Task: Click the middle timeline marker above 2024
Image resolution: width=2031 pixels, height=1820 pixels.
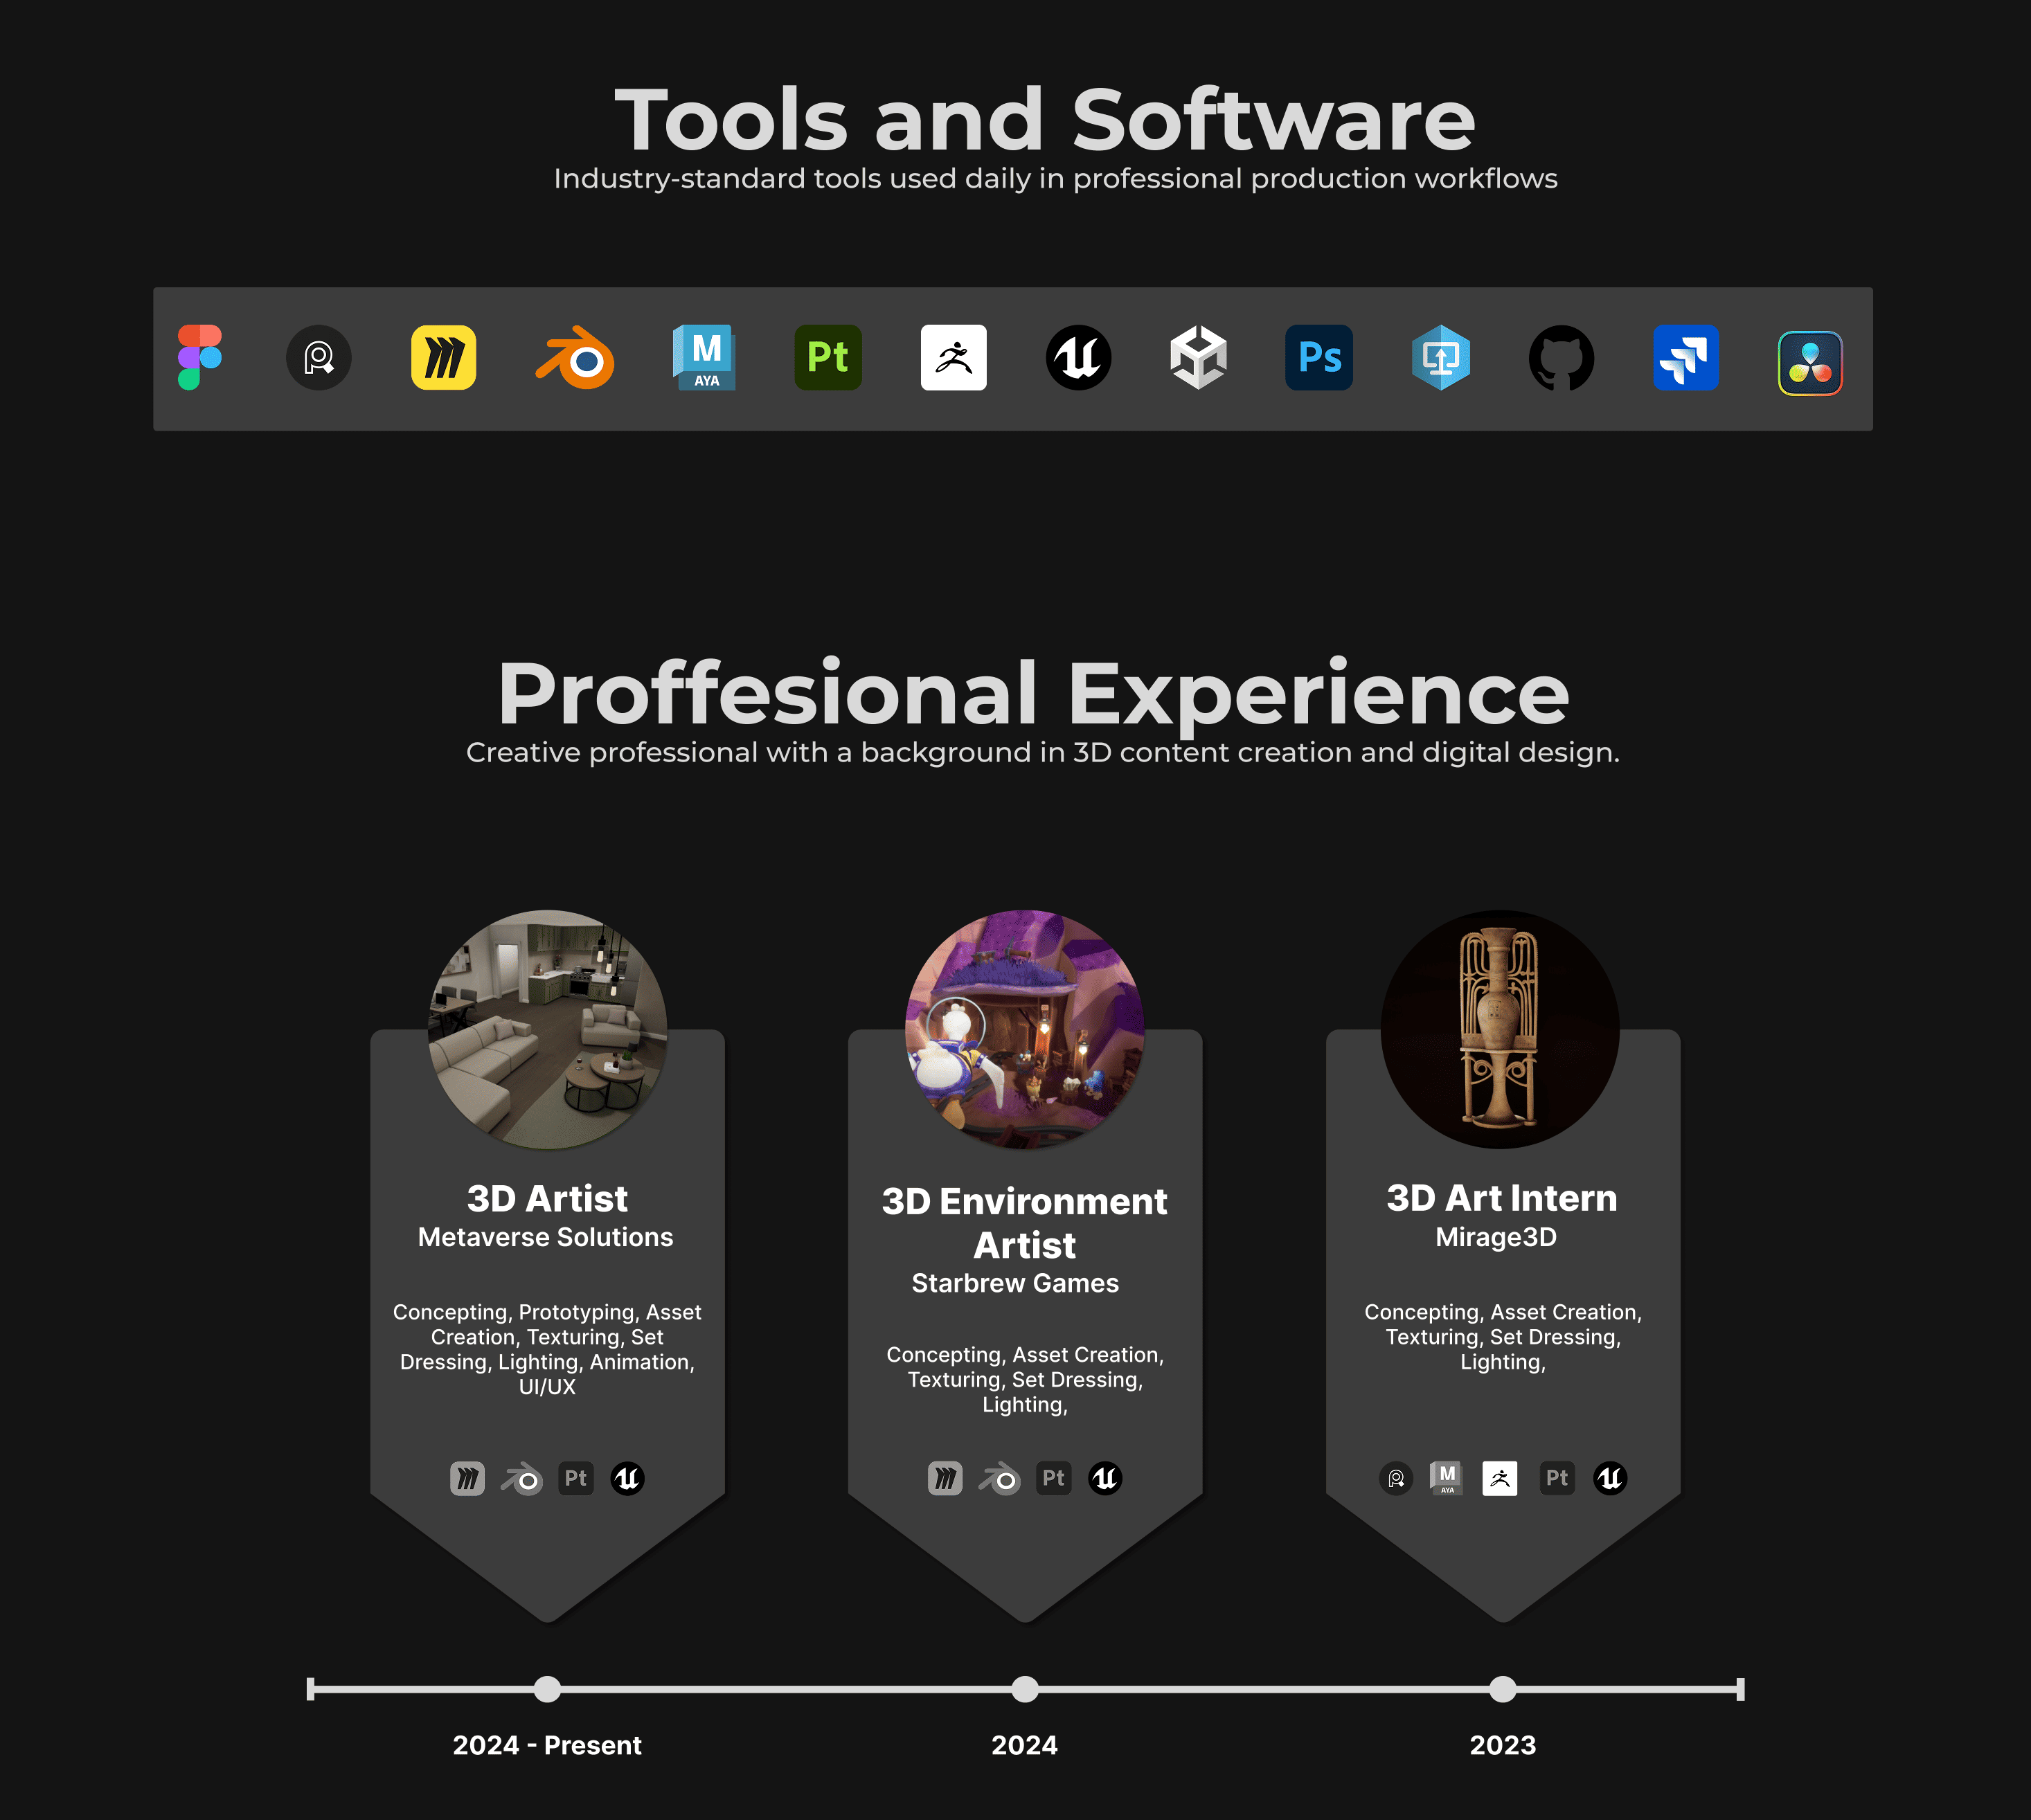Action: (1025, 1689)
